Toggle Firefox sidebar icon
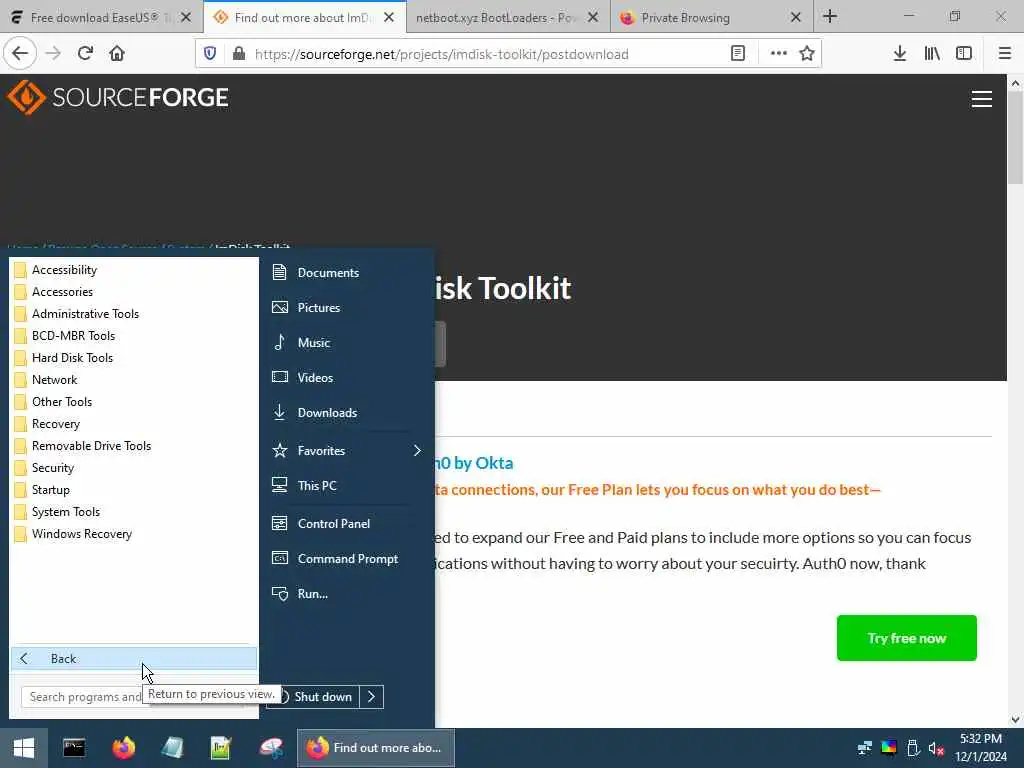Viewport: 1024px width, 768px height. tap(964, 54)
